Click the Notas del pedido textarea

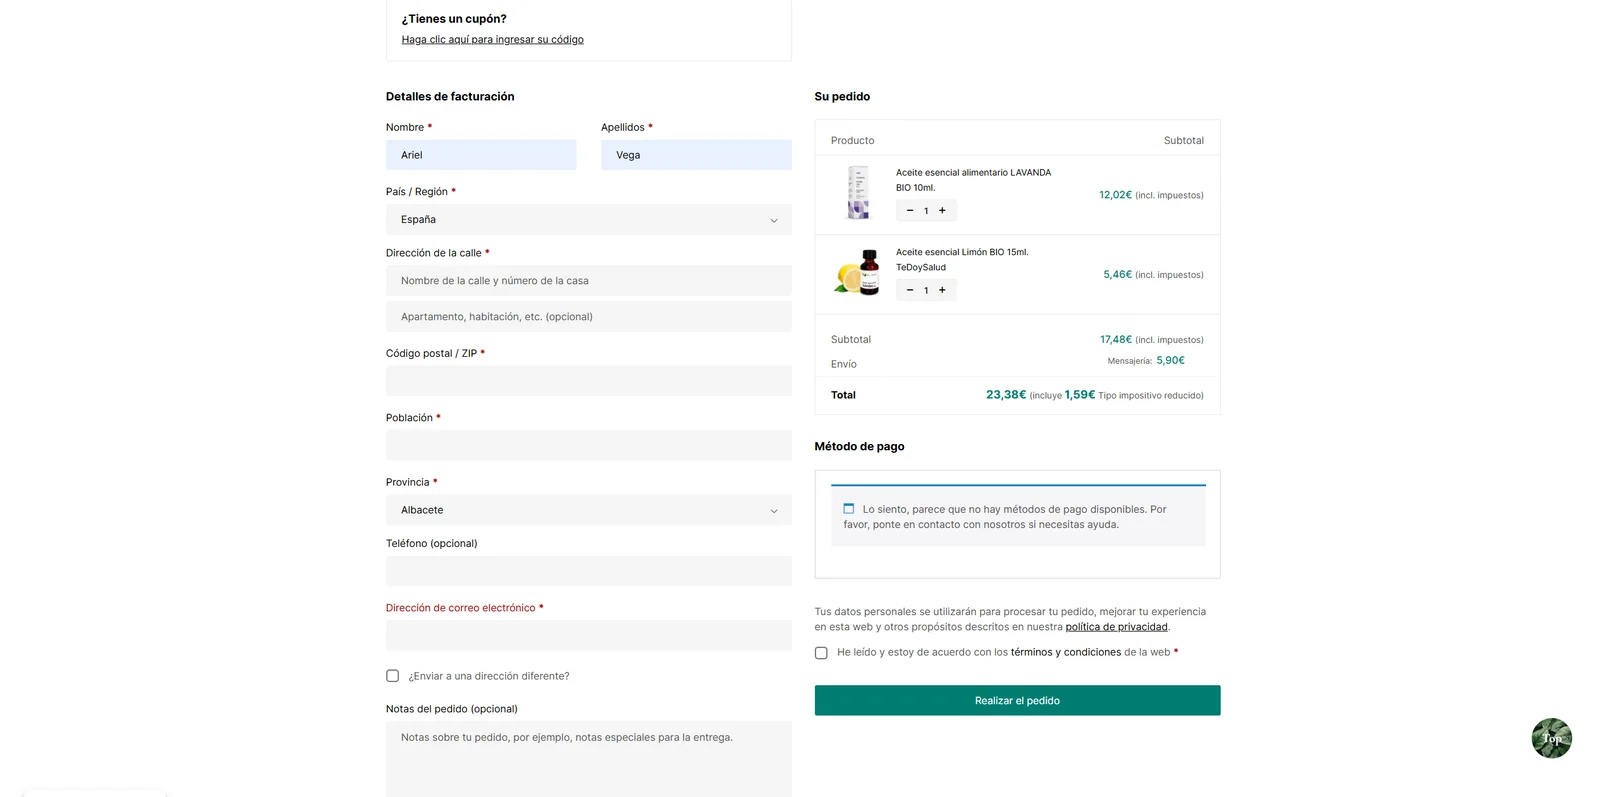coord(589,759)
